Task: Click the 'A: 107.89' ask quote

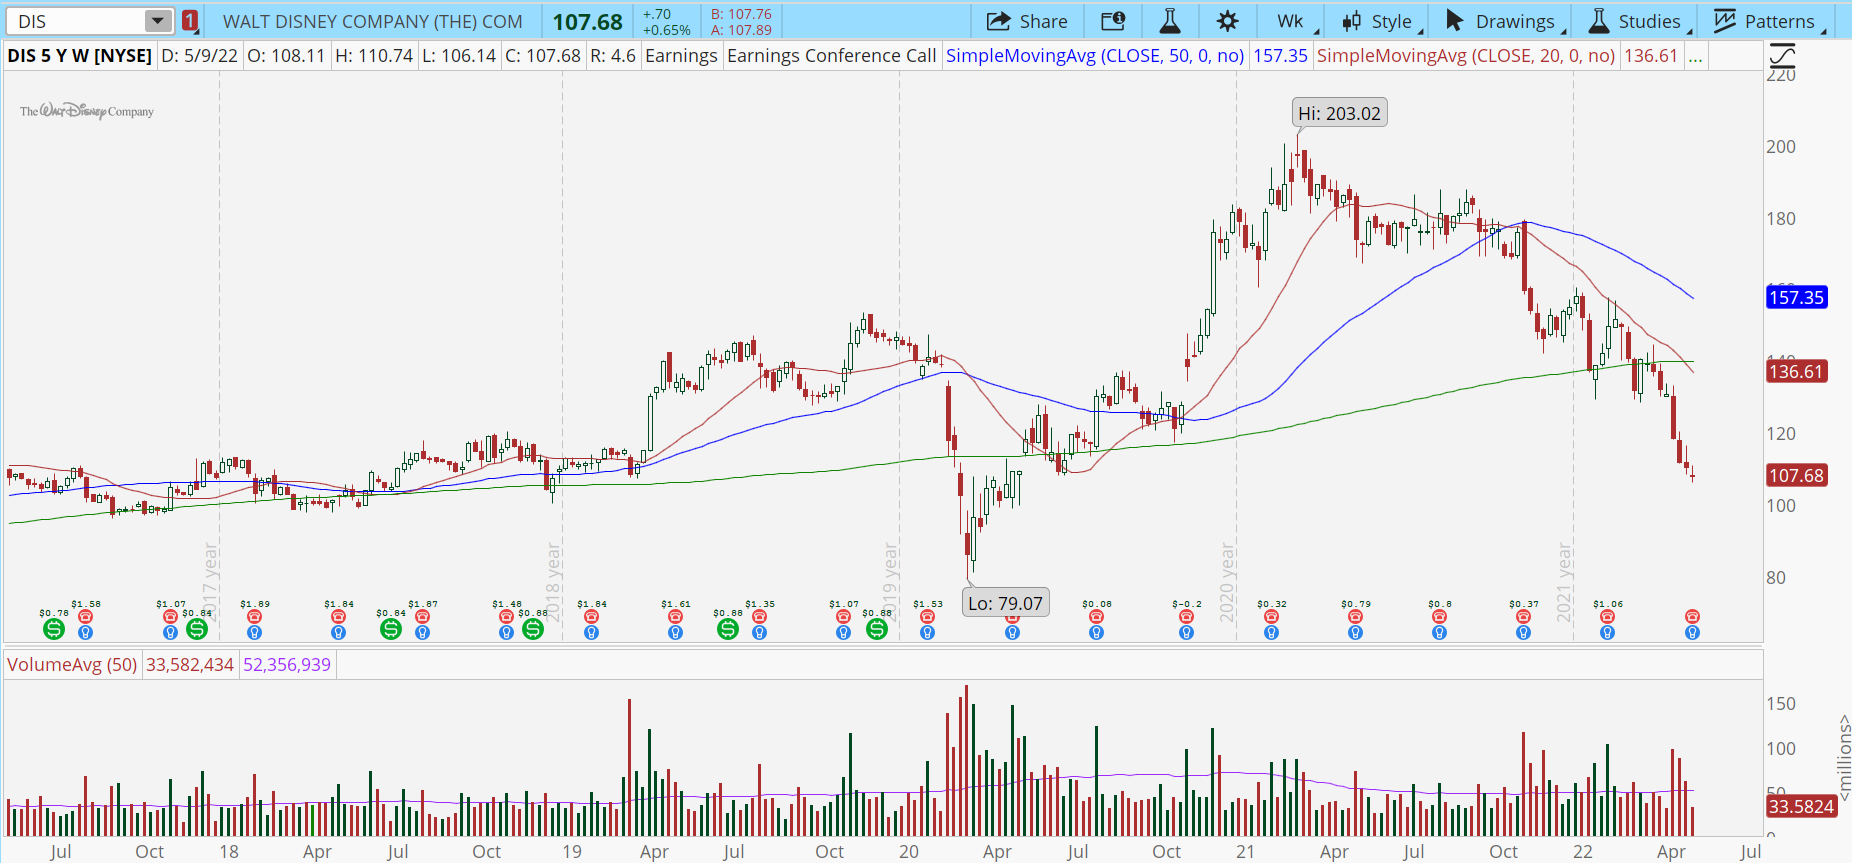Action: click(x=741, y=30)
